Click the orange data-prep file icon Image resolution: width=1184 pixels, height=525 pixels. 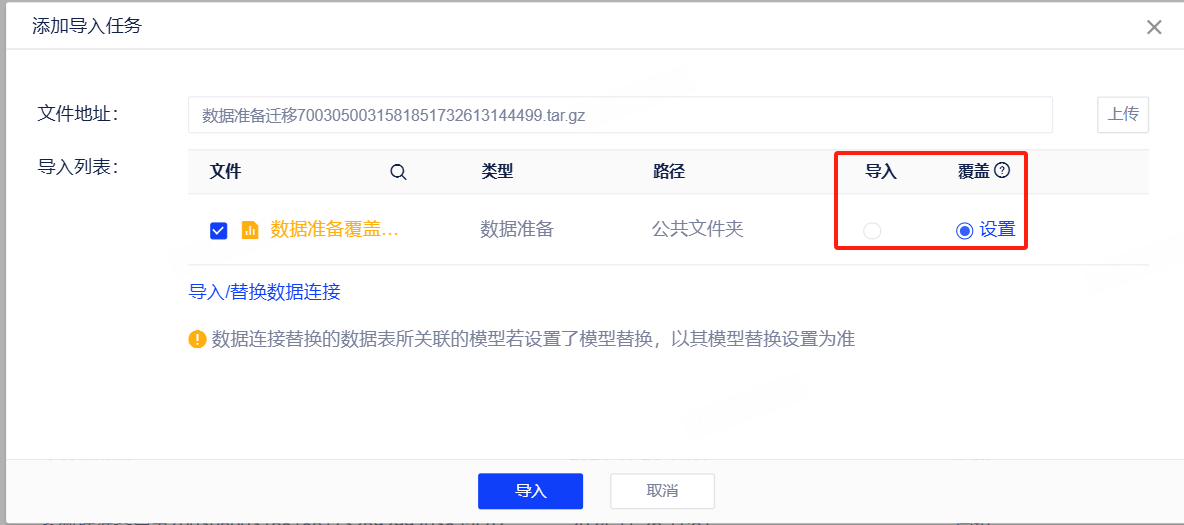(x=250, y=230)
